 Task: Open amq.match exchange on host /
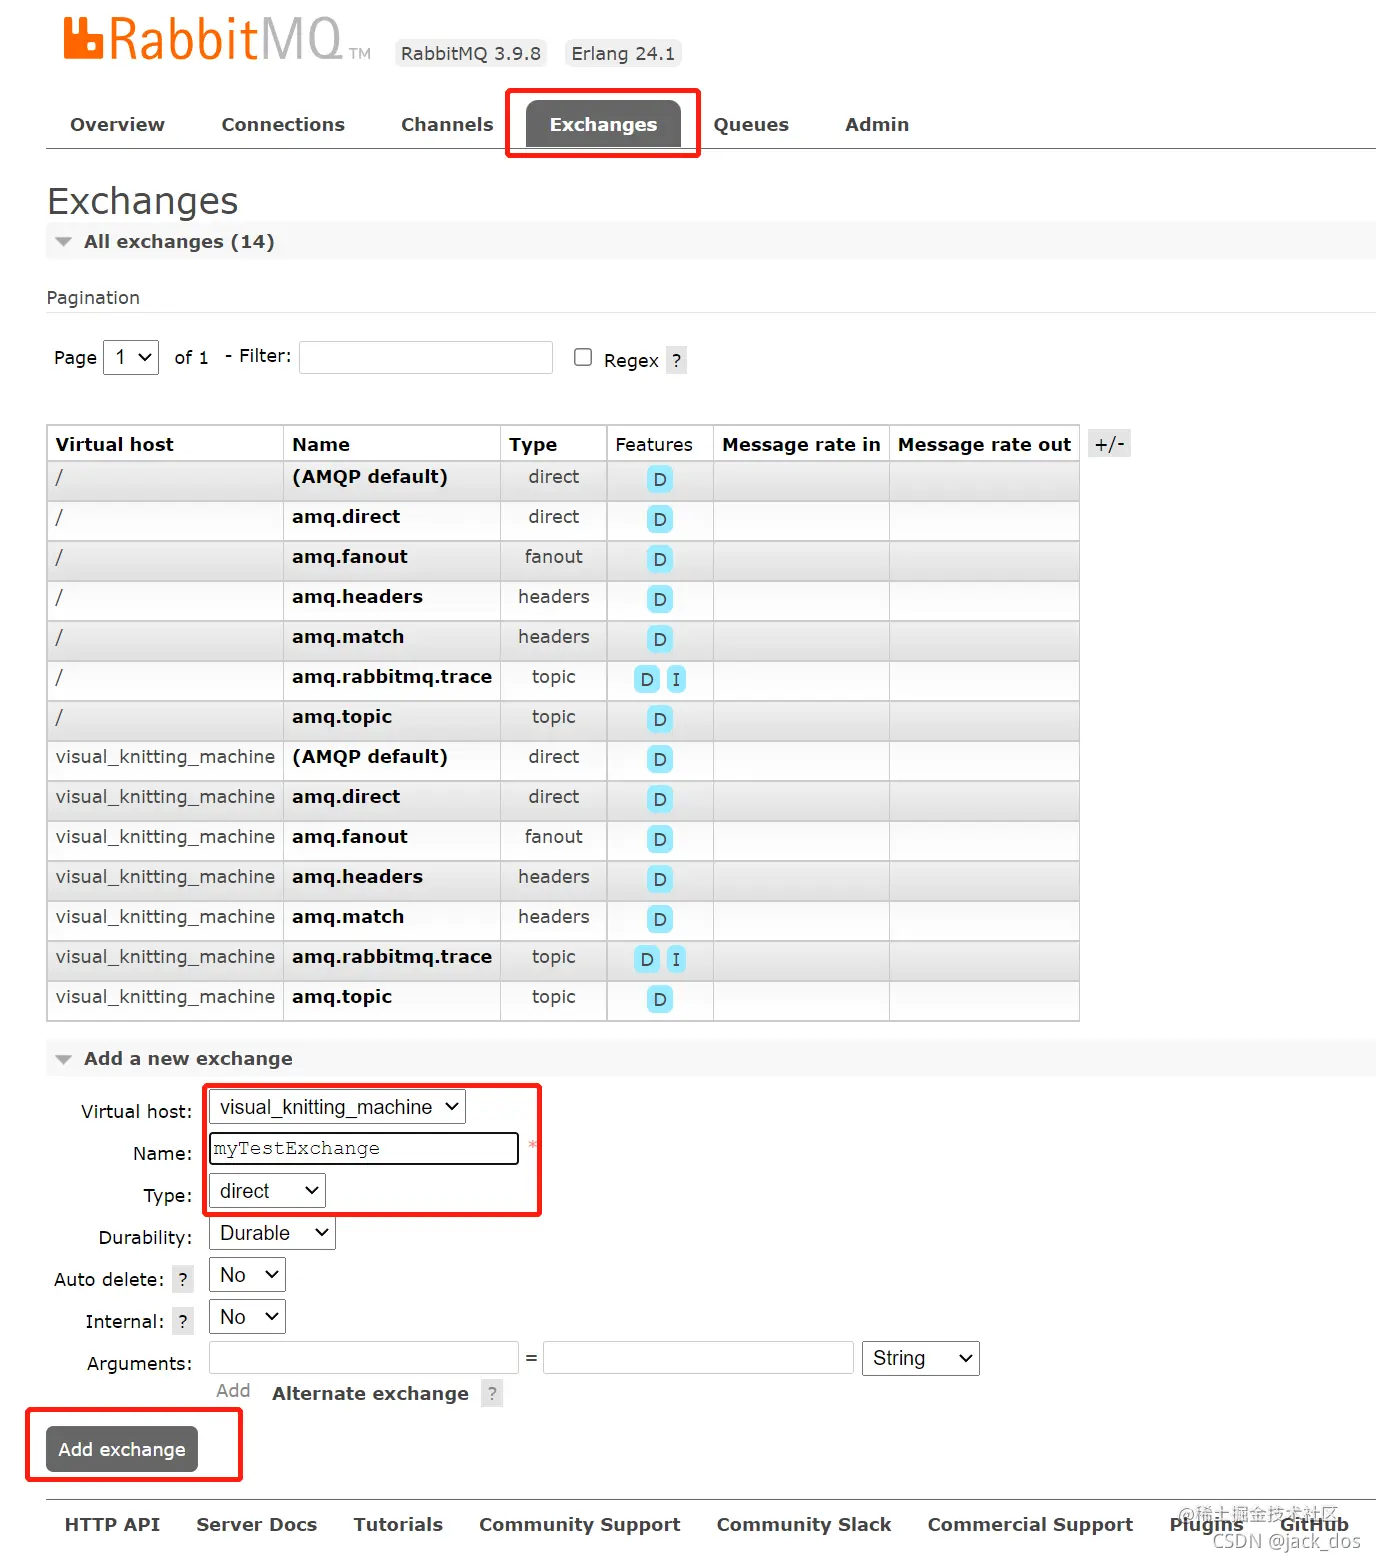pyautogui.click(x=348, y=637)
